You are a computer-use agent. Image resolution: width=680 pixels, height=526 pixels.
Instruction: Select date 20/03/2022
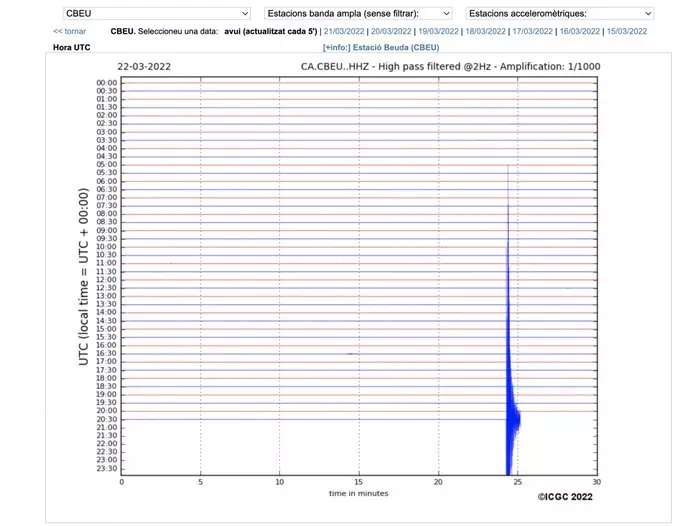click(391, 31)
